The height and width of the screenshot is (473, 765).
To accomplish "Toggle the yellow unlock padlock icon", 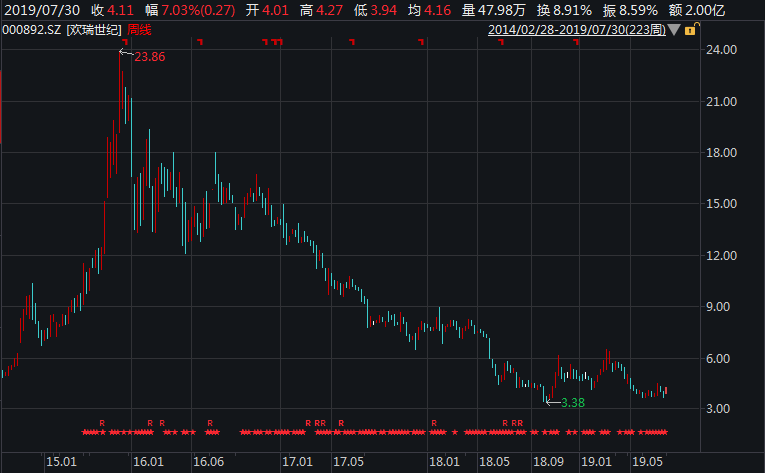I will (692, 29).
